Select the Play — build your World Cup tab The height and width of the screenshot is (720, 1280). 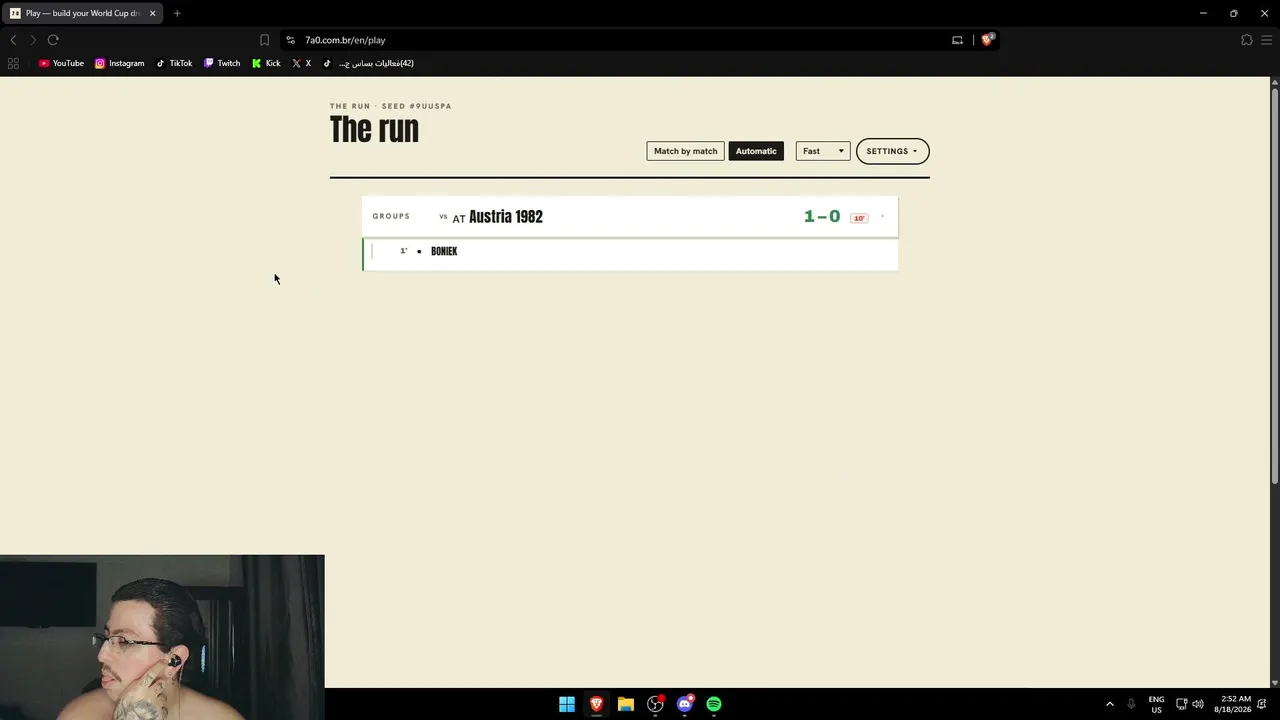[x=82, y=13]
